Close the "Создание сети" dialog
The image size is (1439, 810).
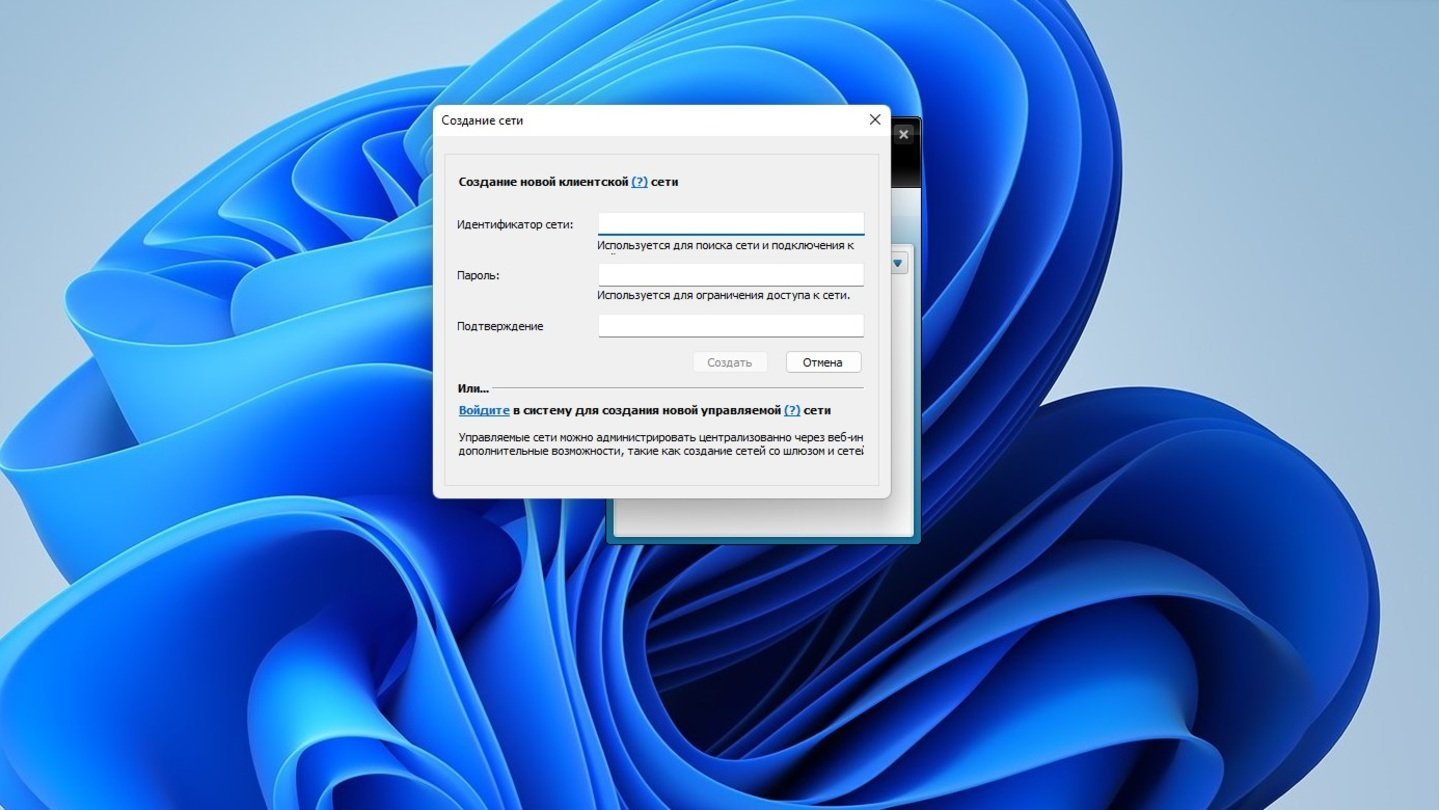pyautogui.click(x=875, y=120)
